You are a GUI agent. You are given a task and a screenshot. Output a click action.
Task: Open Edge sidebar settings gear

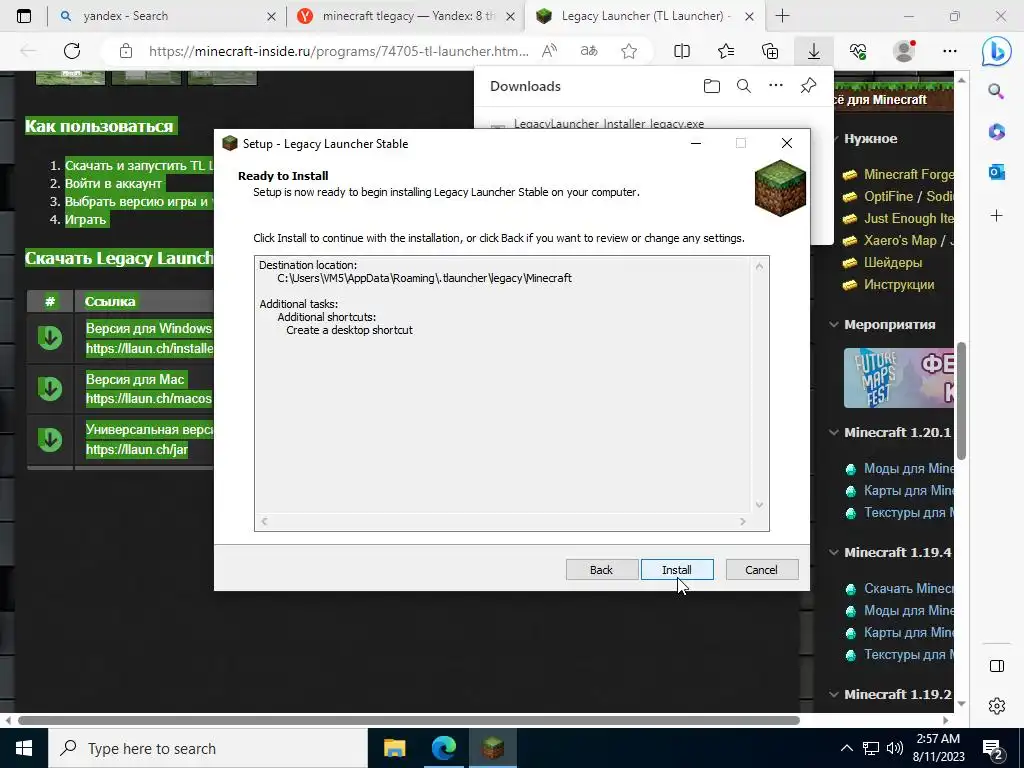[x=997, y=706]
